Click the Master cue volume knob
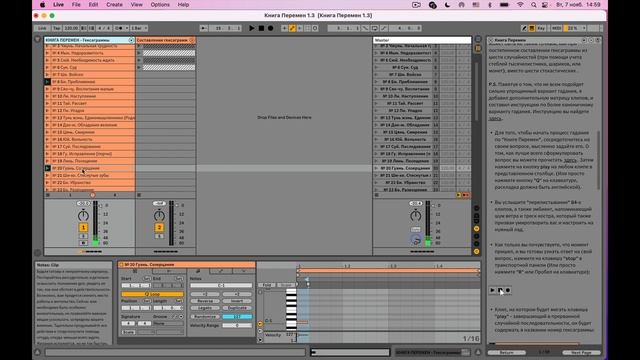 (x=416, y=240)
